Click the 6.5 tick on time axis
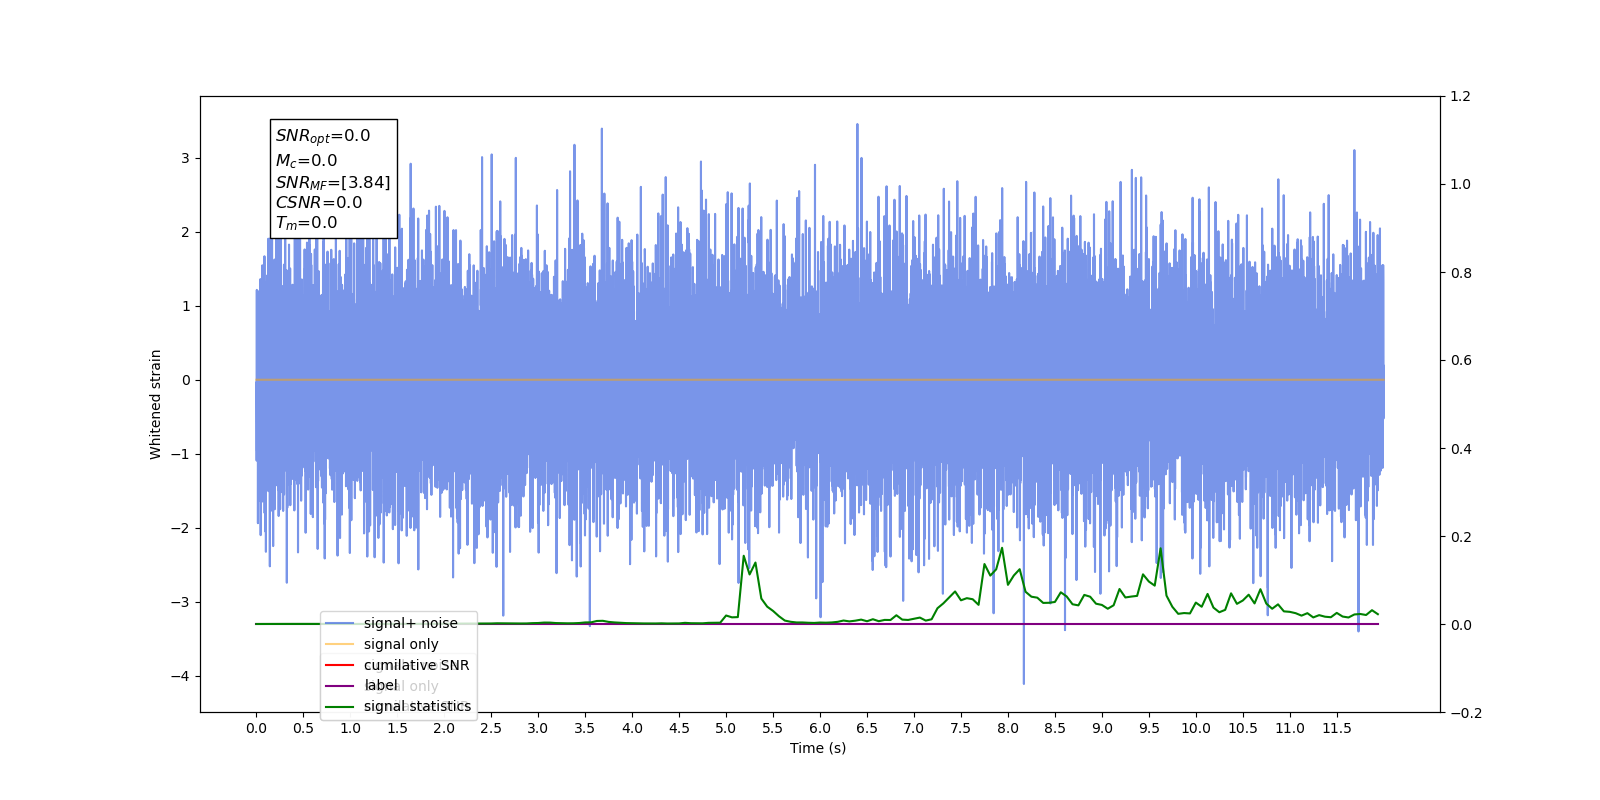 pos(867,728)
